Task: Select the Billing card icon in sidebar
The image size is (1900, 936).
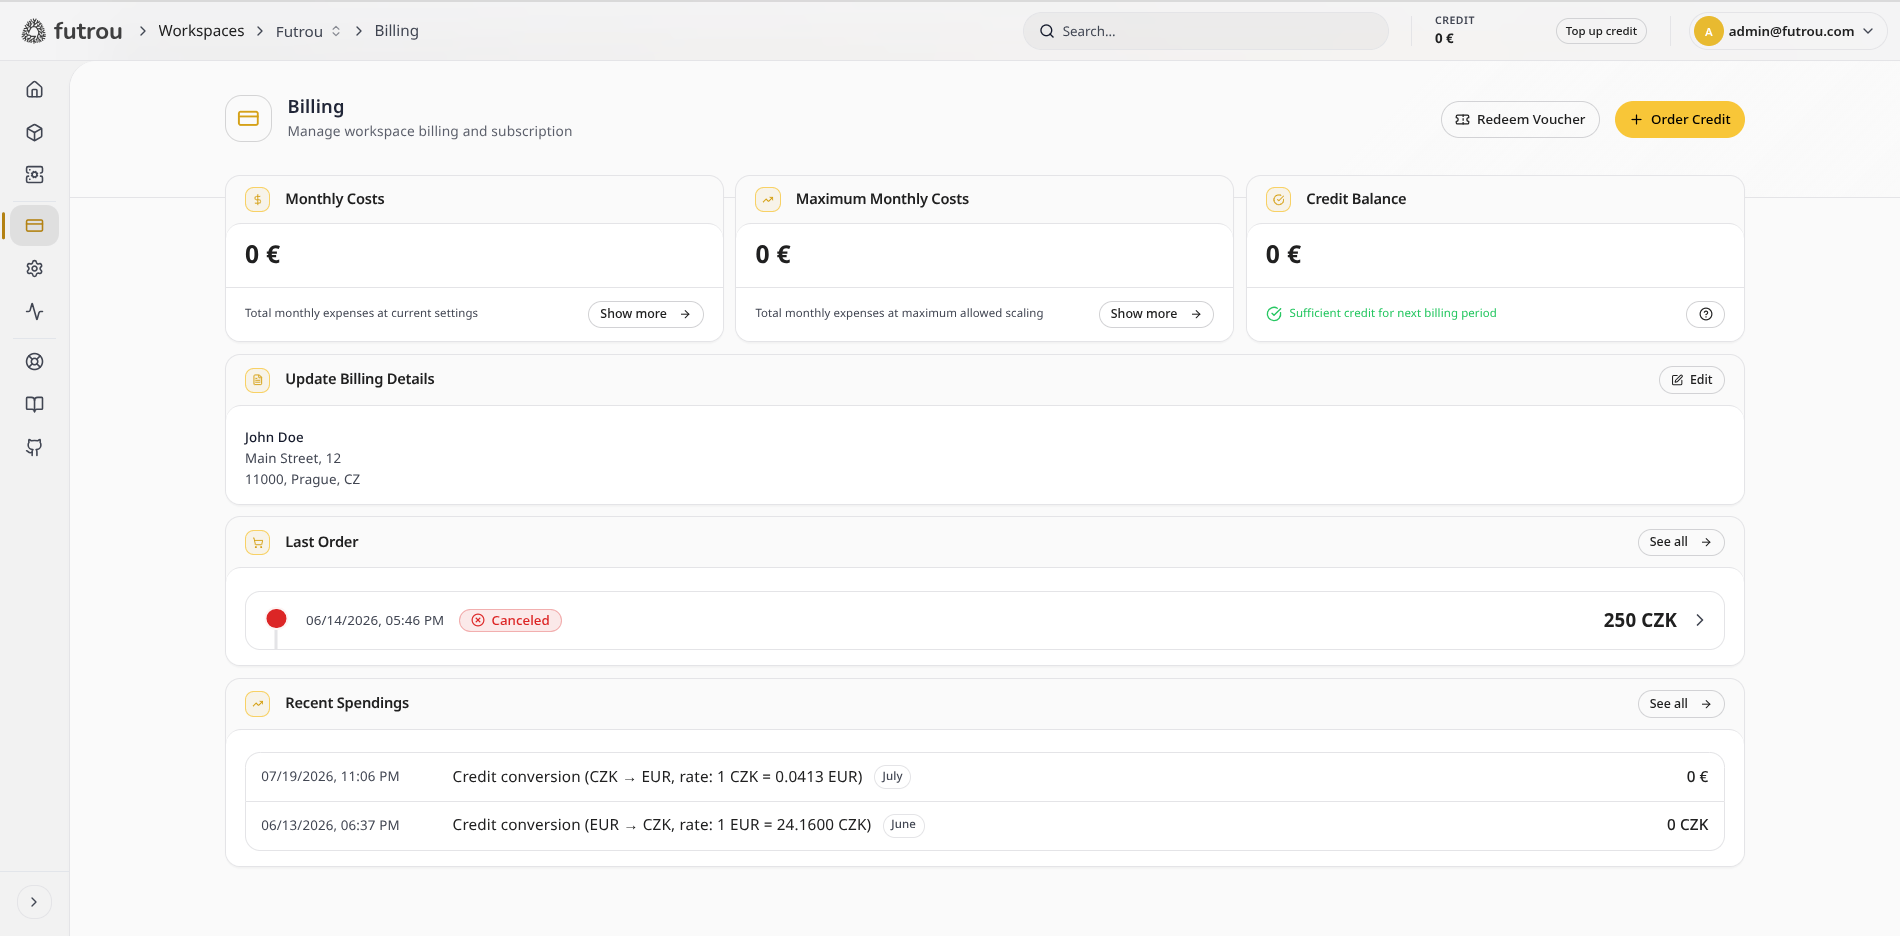Action: point(35,226)
